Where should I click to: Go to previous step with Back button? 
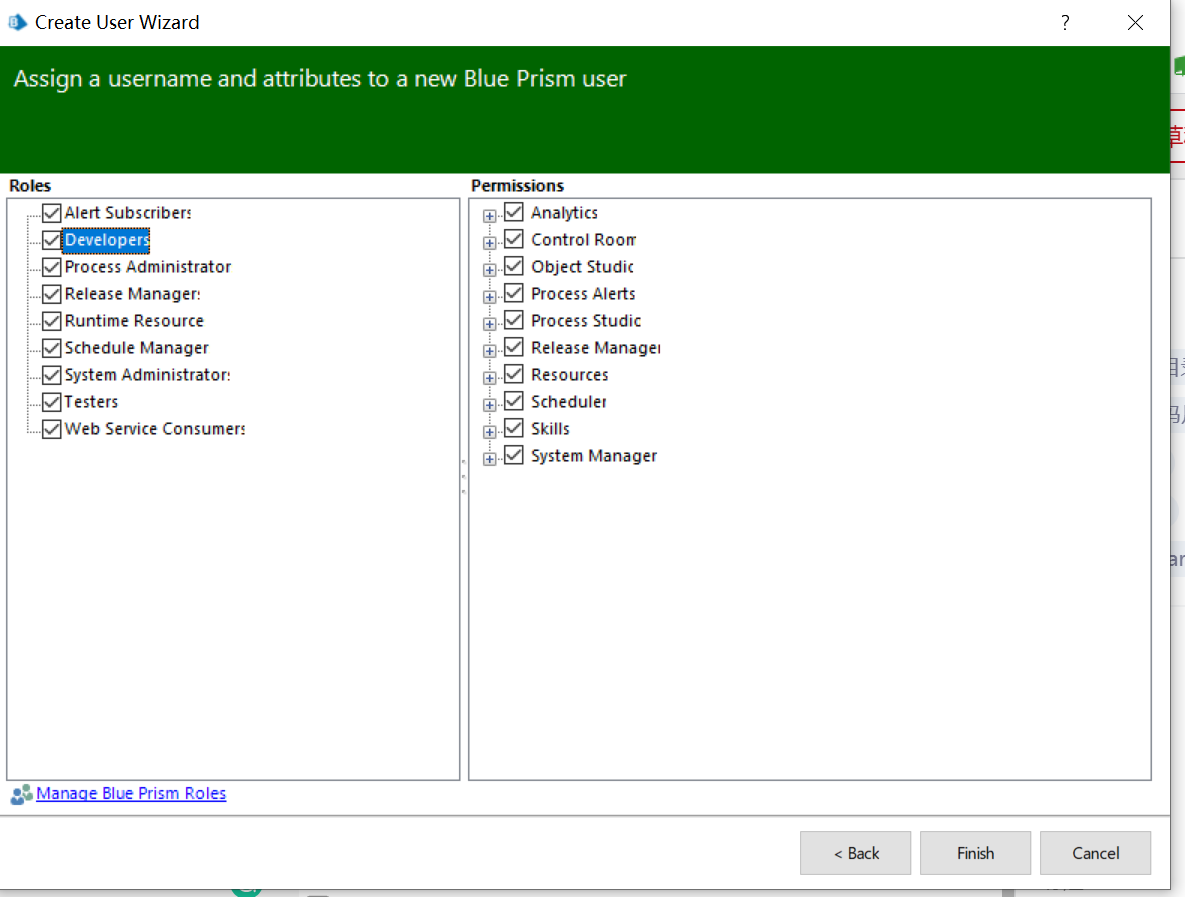click(855, 853)
